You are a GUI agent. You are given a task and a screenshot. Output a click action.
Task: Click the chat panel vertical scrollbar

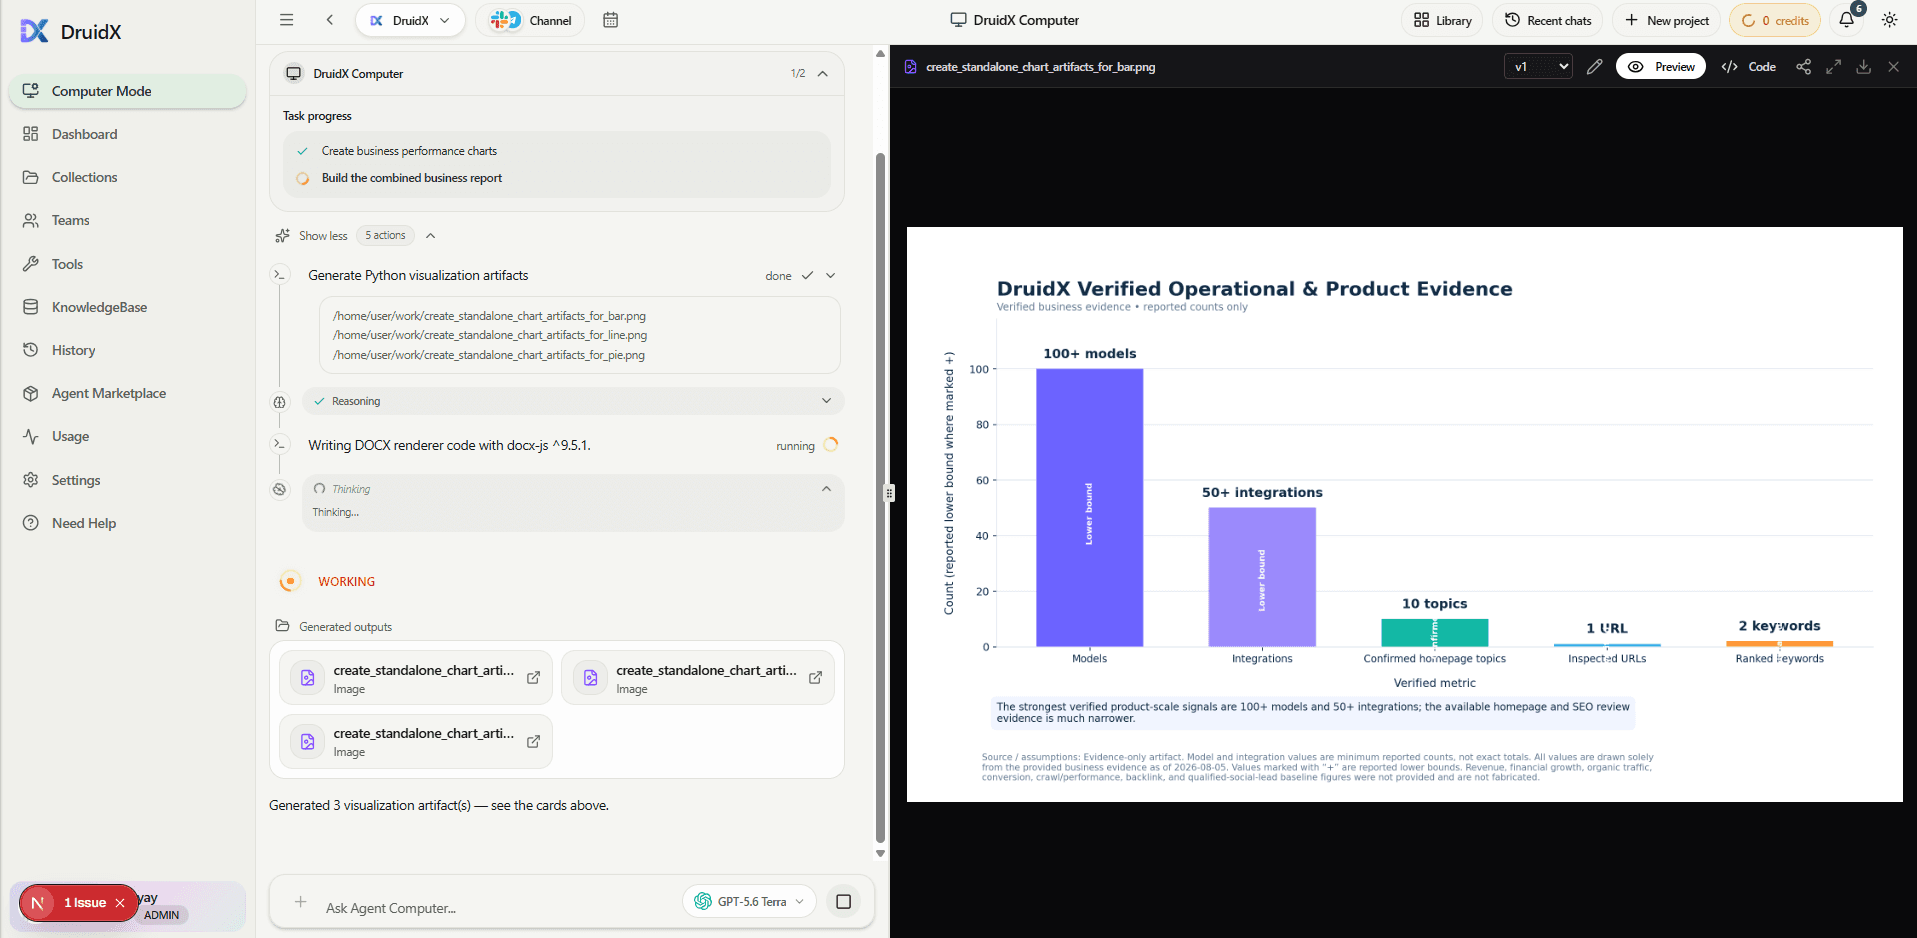[x=880, y=498]
